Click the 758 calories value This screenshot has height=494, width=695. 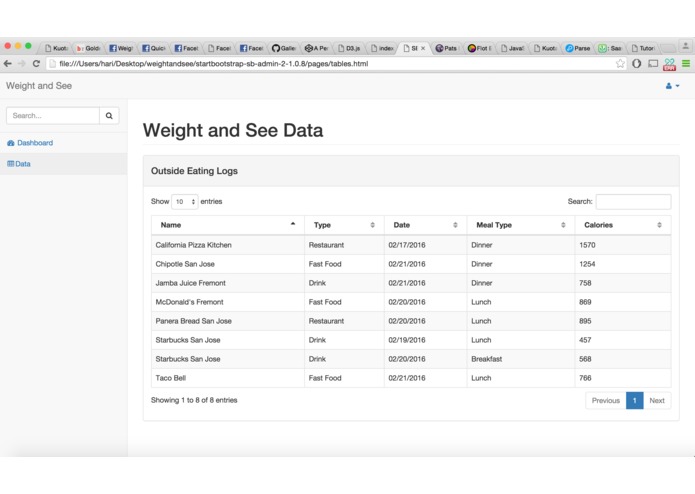tap(585, 283)
